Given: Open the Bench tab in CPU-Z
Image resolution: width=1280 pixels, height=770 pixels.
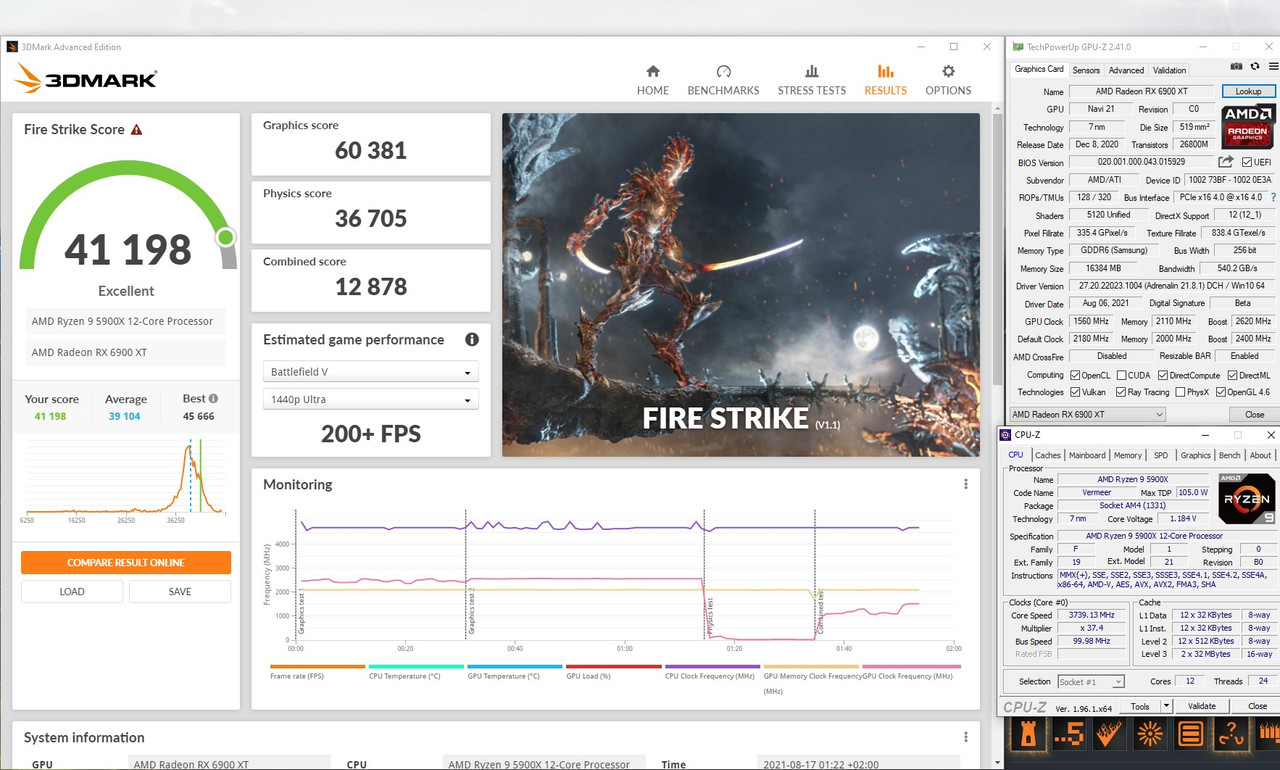Looking at the screenshot, I should tap(1230, 455).
